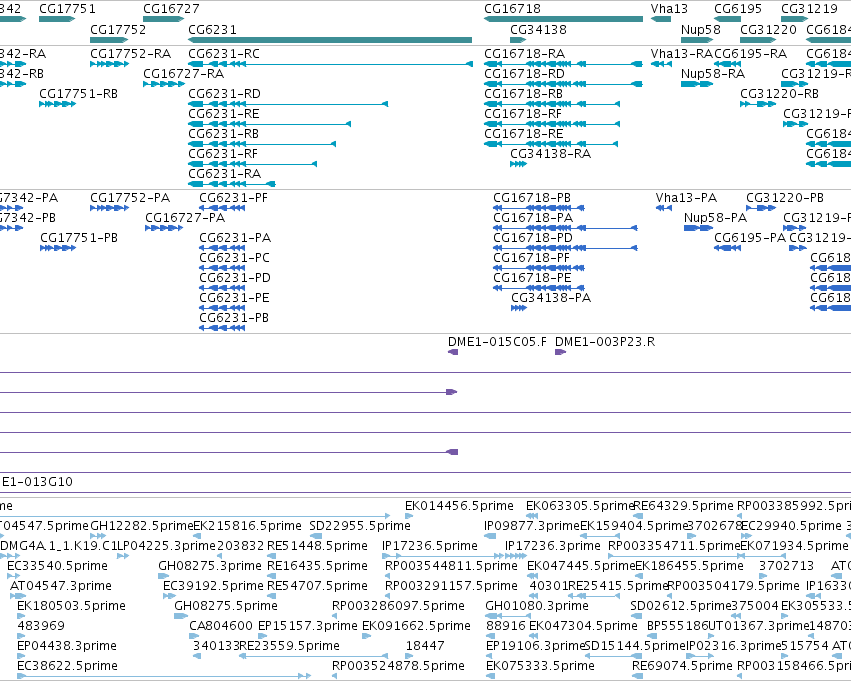Viewport: 851px width, 681px height.
Task: Select the CG6195 gene label
Action: coord(738,9)
